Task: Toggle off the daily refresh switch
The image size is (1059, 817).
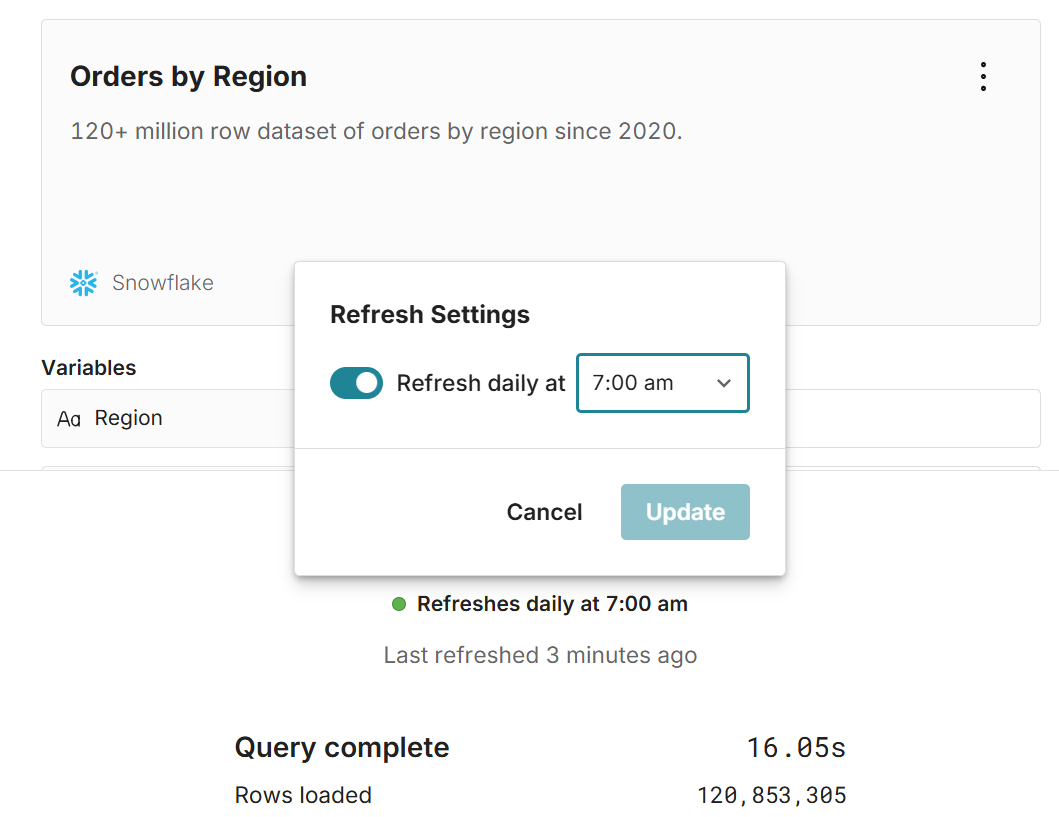Action: (356, 383)
